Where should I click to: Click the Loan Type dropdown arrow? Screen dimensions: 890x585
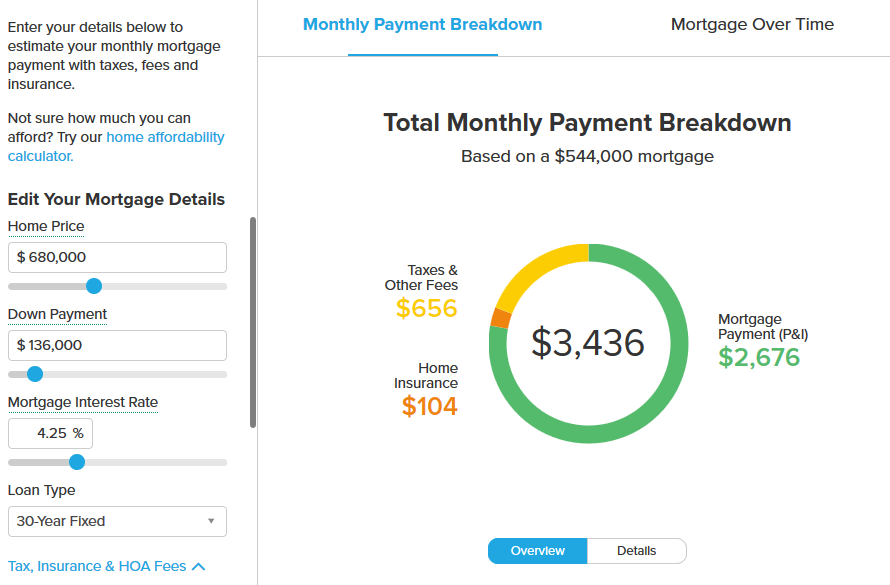point(211,521)
